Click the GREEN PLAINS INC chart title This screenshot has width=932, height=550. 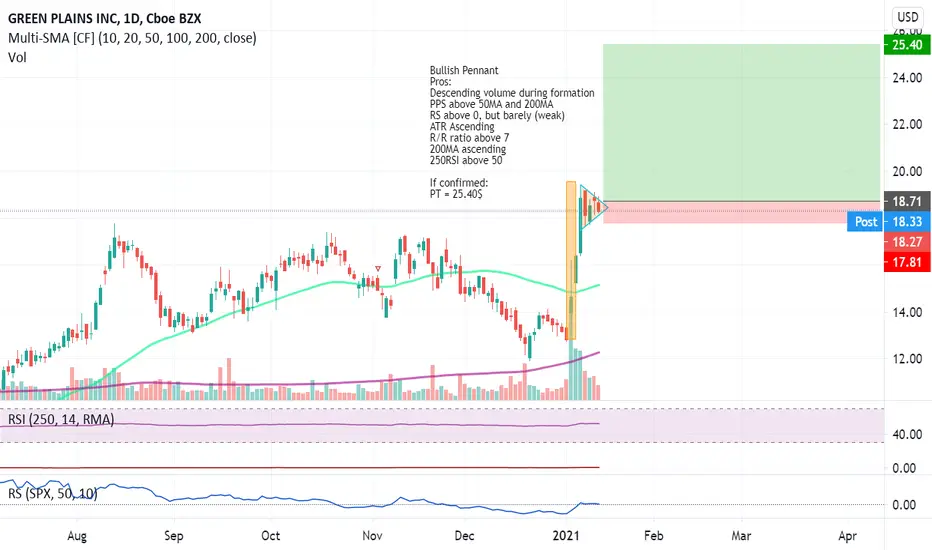(105, 18)
